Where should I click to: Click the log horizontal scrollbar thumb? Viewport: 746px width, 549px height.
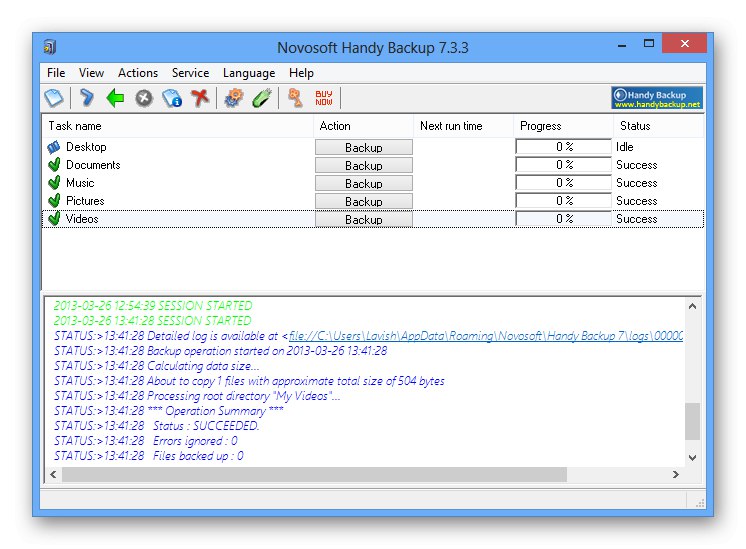[x=314, y=474]
